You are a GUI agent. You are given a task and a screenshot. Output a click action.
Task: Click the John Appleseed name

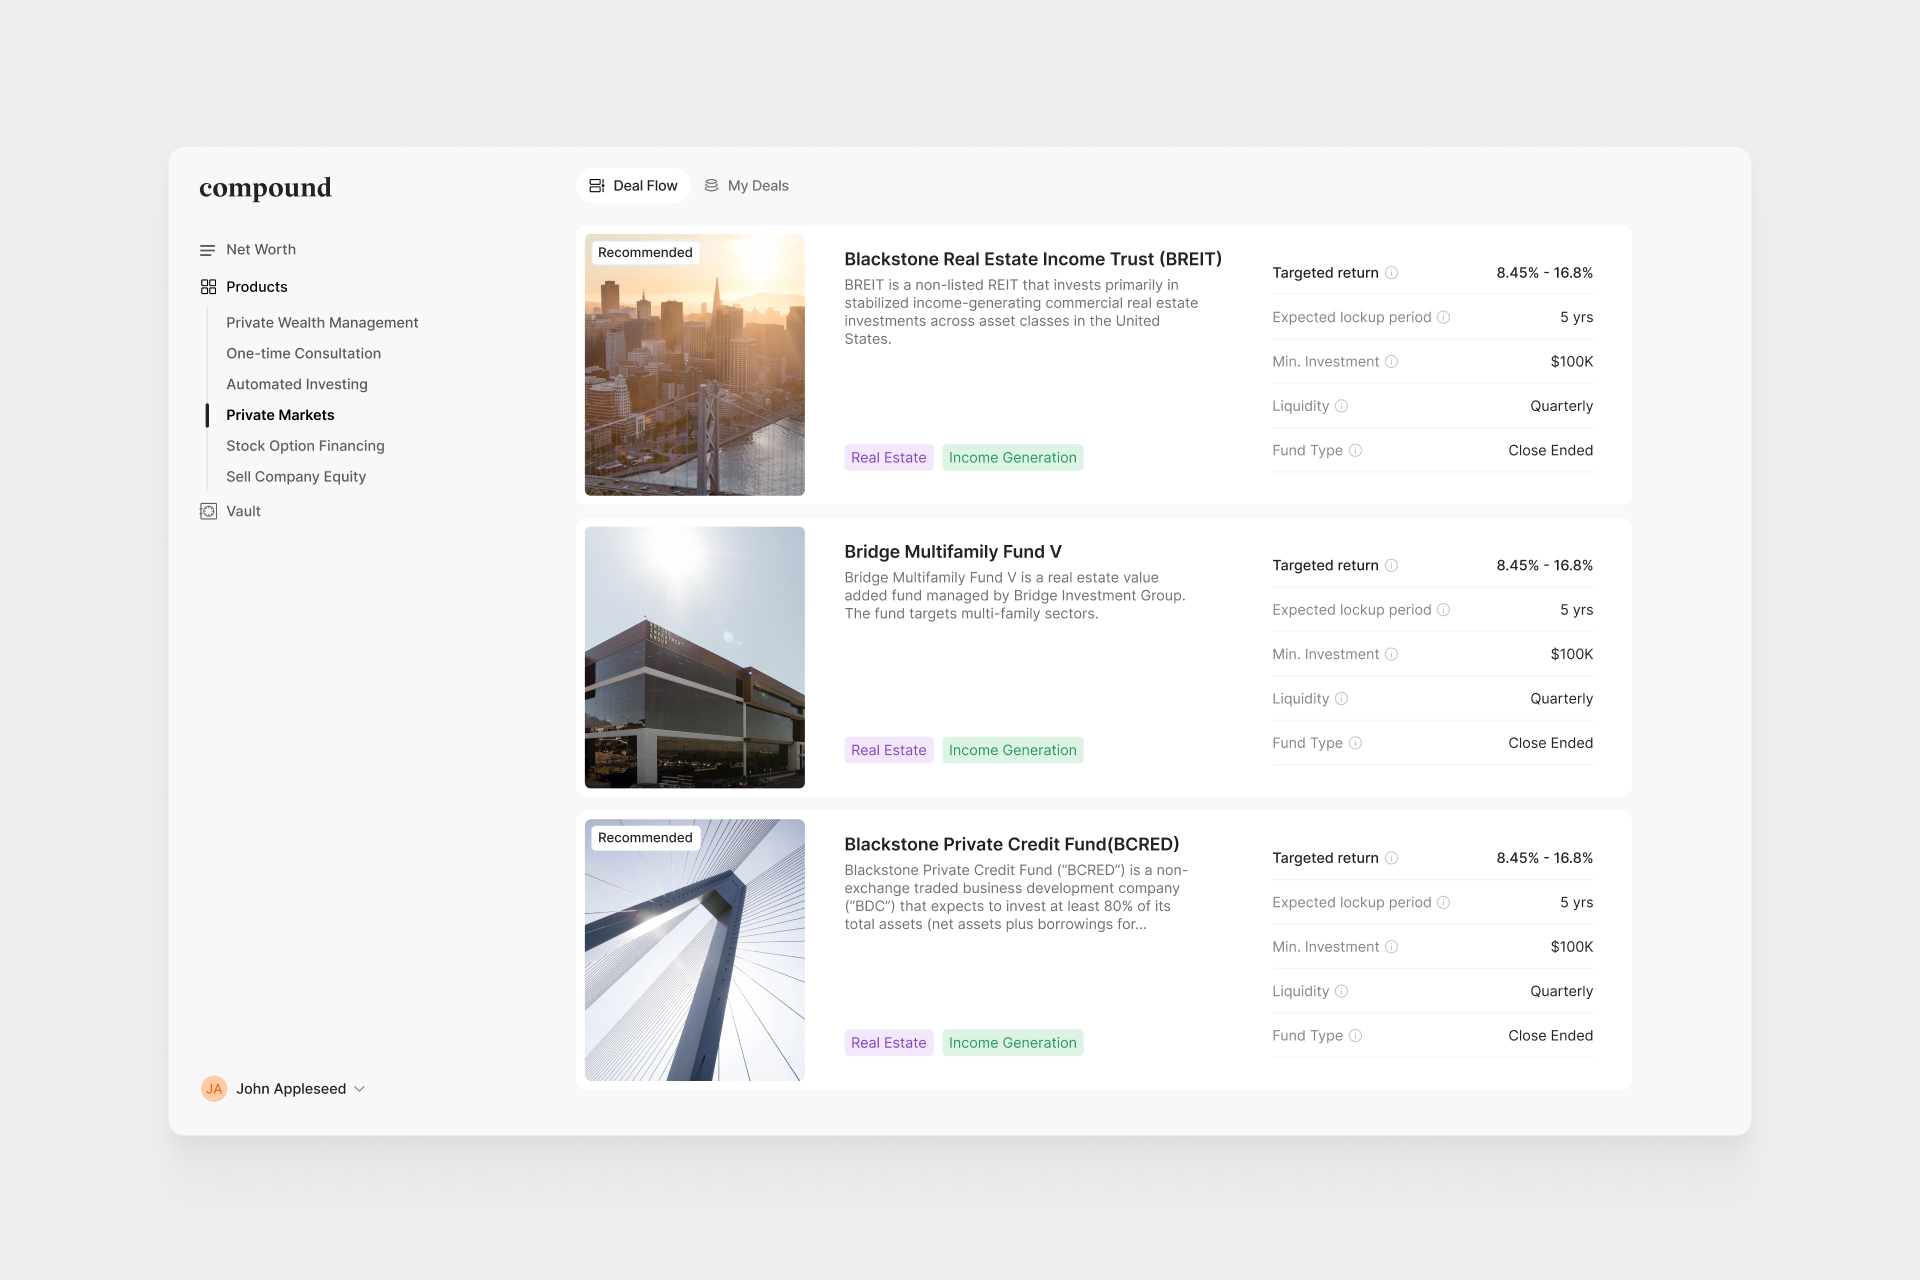click(291, 1089)
